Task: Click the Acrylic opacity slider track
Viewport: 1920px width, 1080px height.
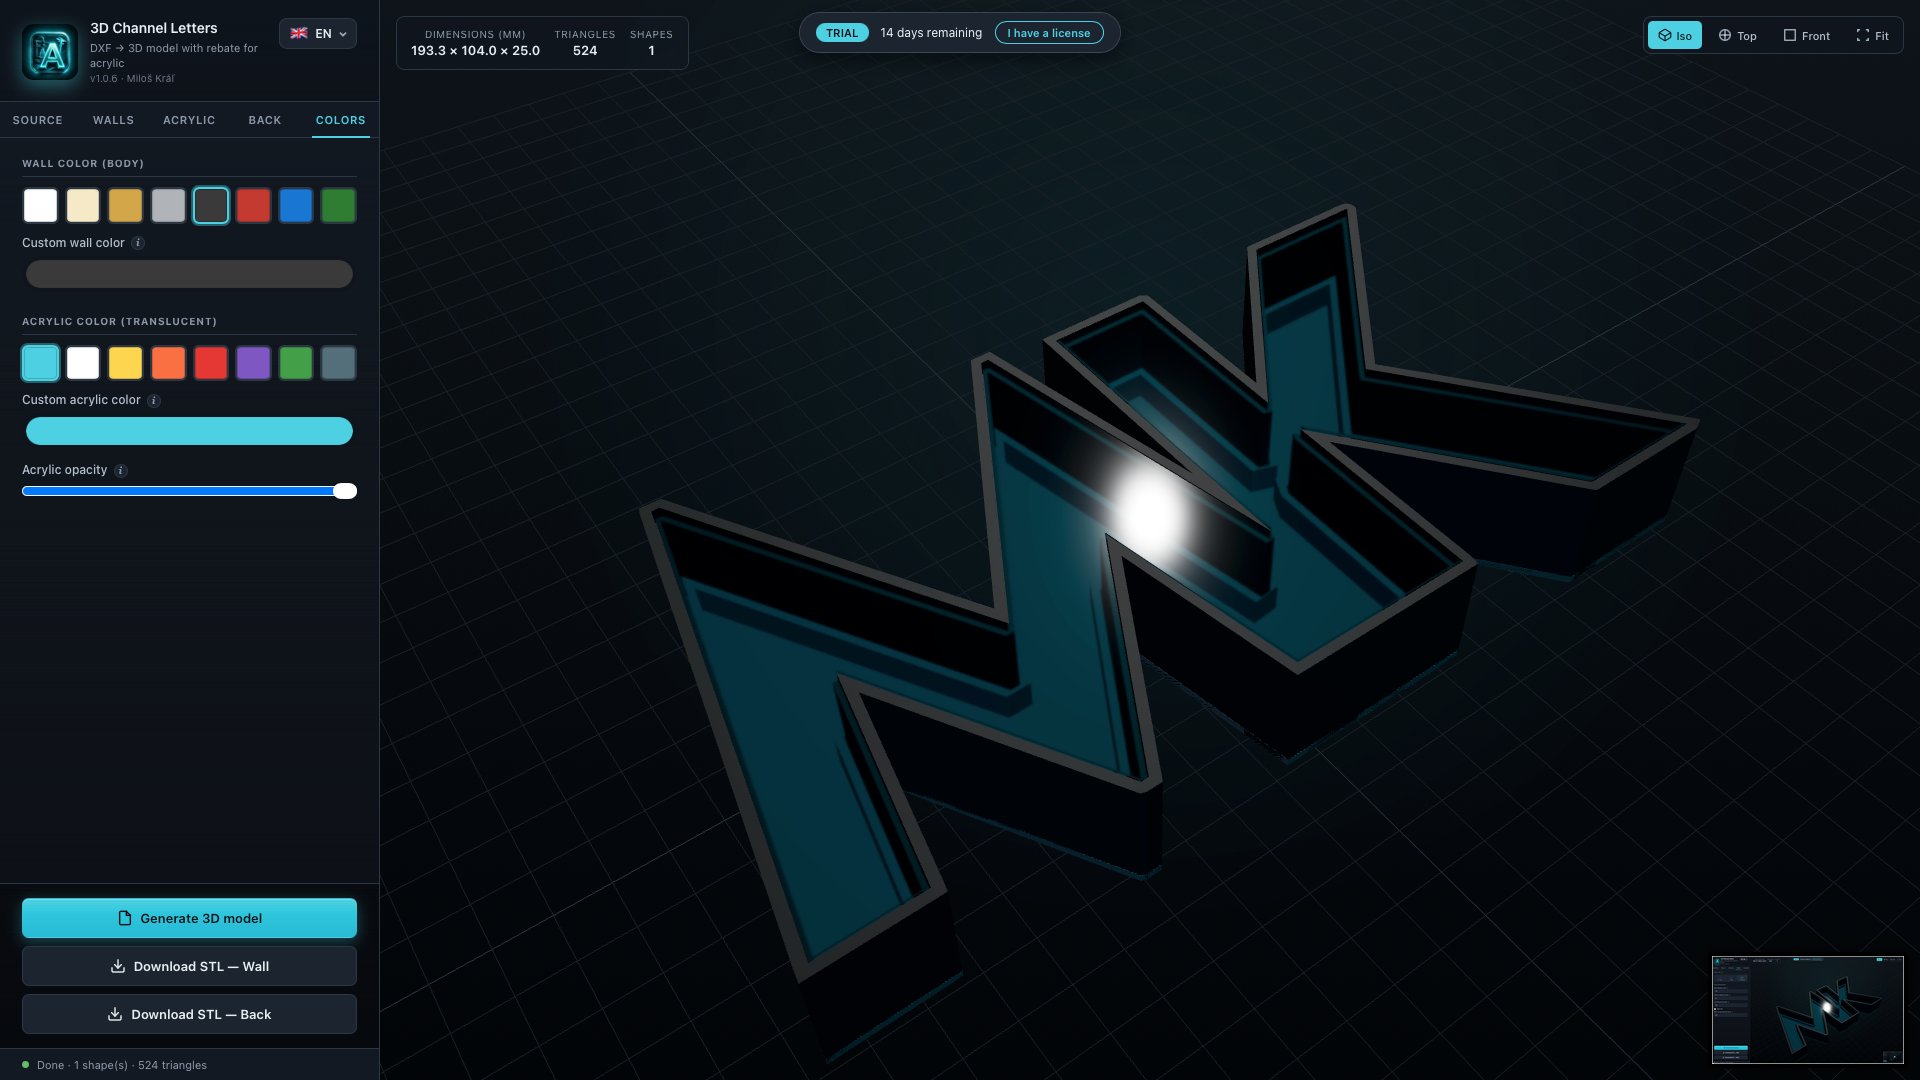Action: (x=189, y=491)
